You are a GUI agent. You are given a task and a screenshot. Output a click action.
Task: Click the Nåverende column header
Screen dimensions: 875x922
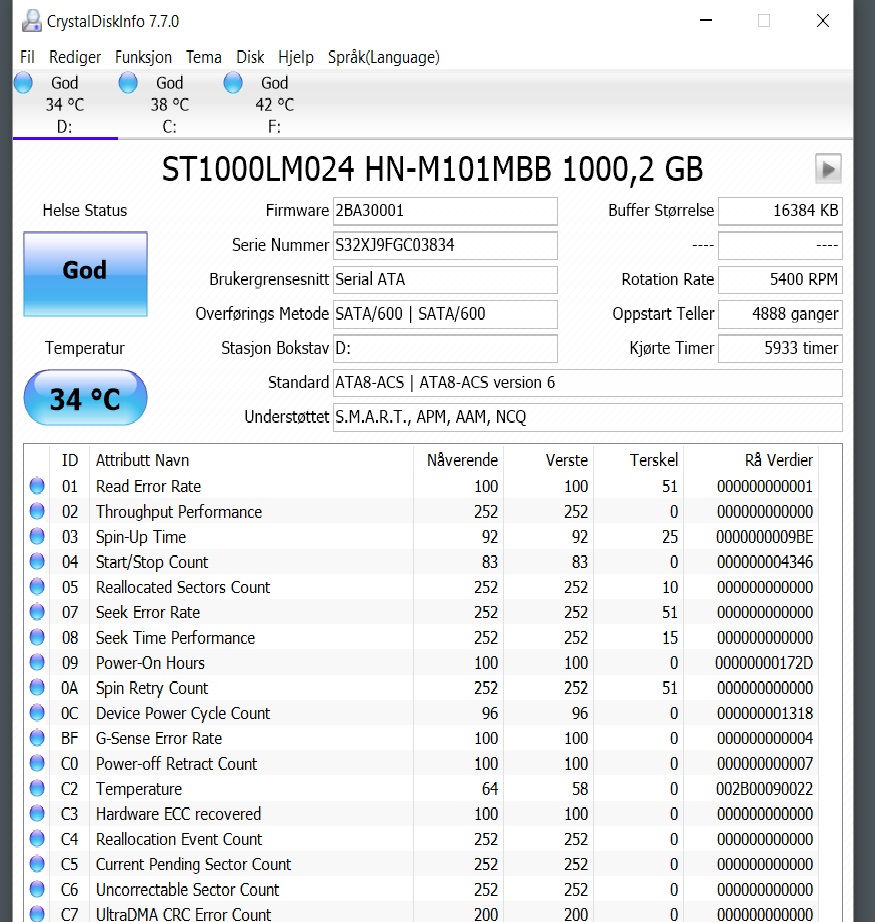[459, 460]
